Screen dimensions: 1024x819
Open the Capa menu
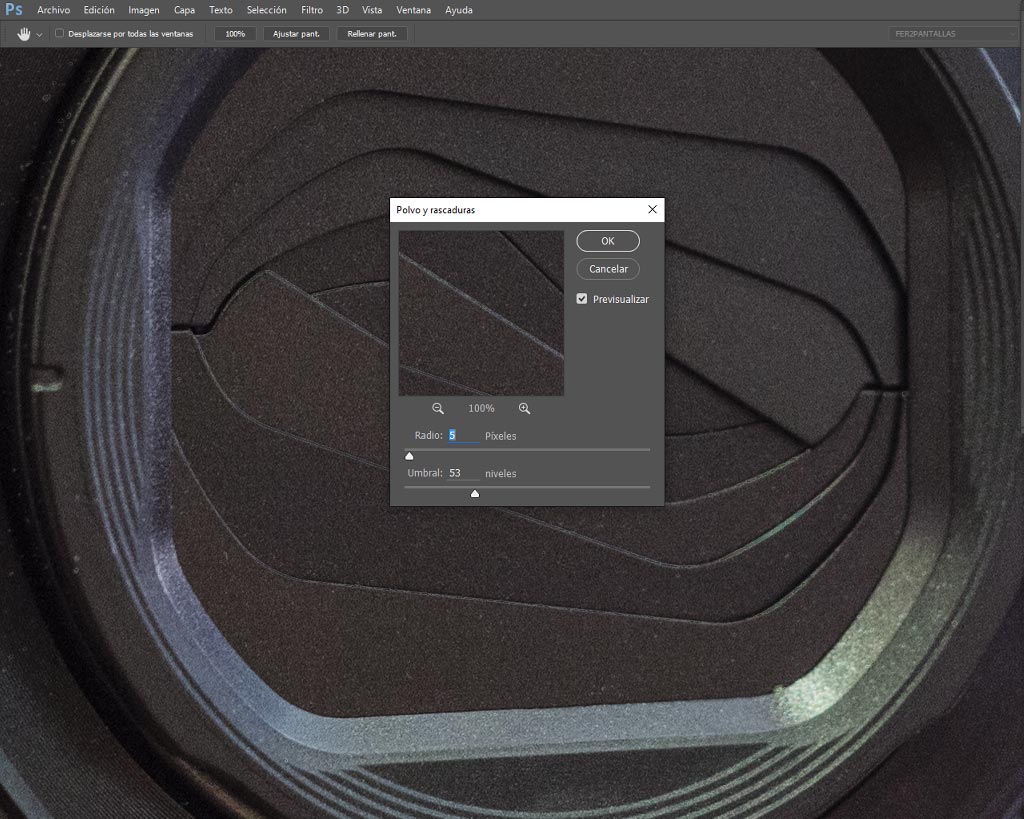coord(184,10)
